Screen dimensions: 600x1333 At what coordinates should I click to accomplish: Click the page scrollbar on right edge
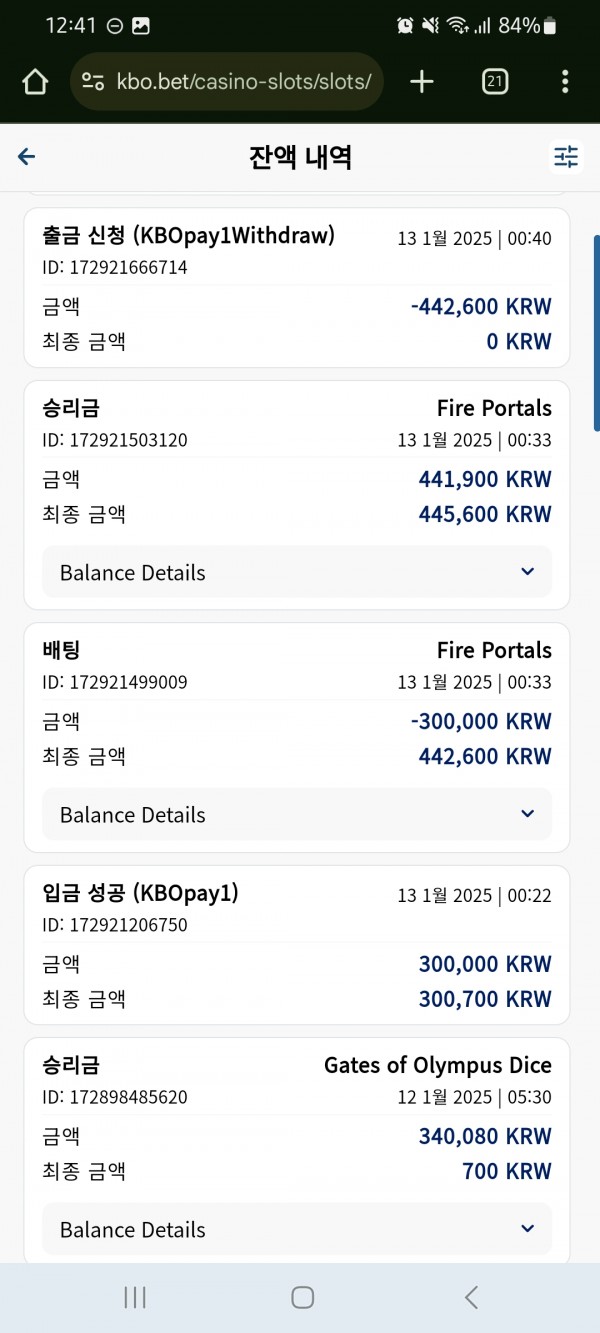pos(597,333)
